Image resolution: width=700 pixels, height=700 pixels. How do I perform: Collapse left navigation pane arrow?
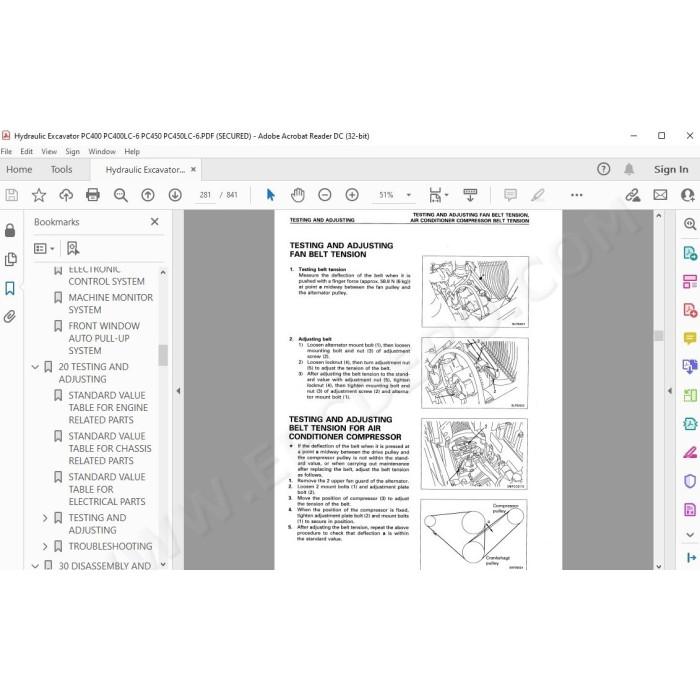click(178, 391)
